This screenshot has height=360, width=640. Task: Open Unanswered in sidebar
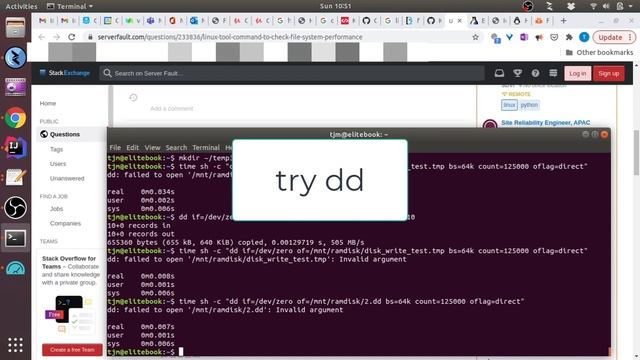(67, 178)
